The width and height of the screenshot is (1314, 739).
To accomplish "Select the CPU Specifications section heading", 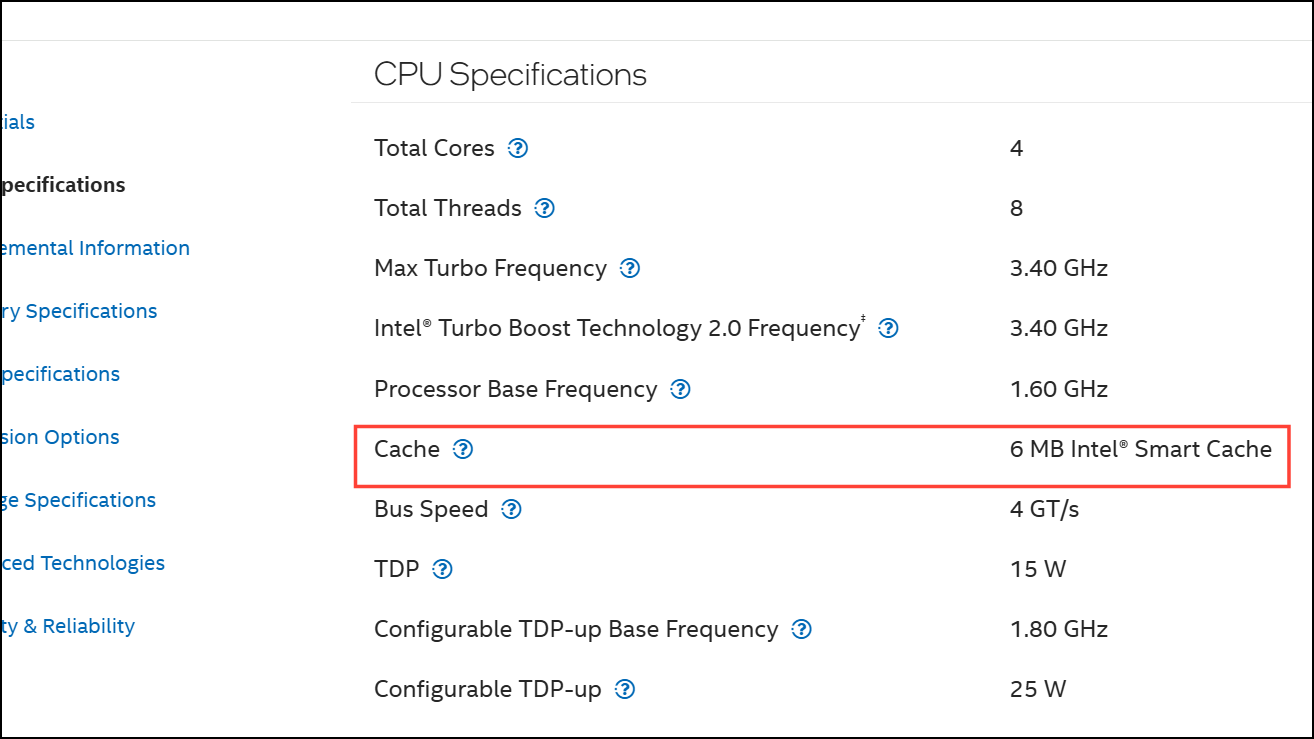I will [x=510, y=75].
